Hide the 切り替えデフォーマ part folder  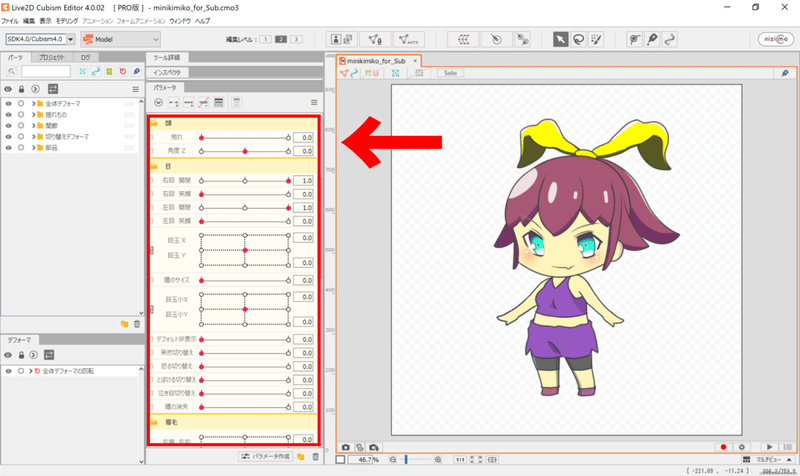(x=8, y=137)
